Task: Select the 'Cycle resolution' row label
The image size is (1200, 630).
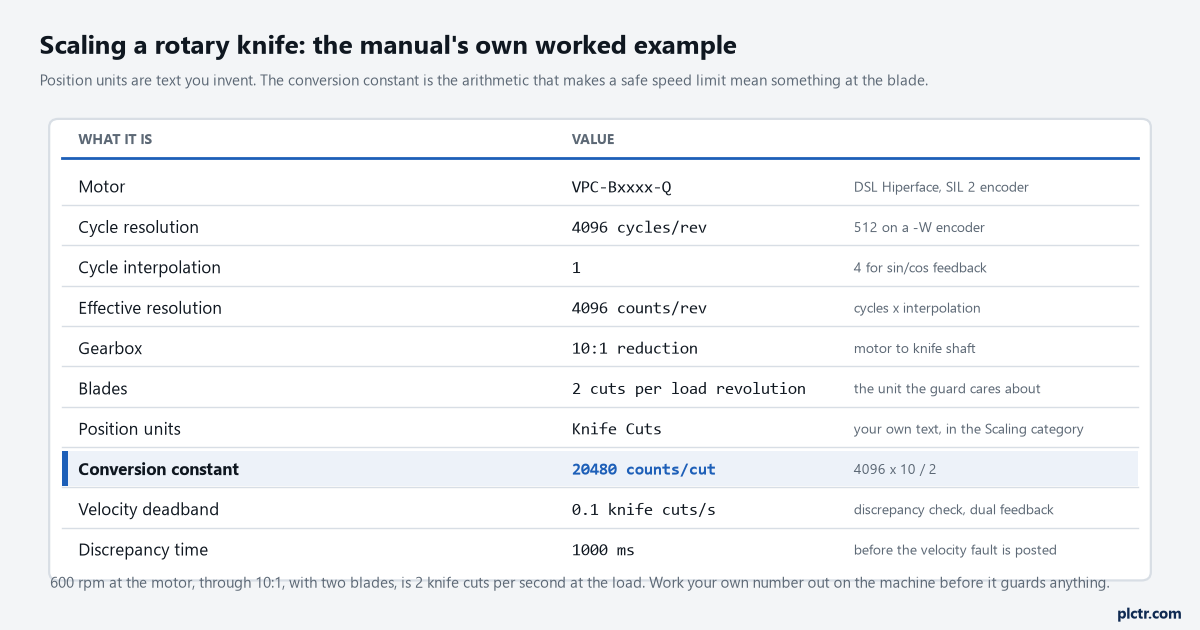Action: pyautogui.click(x=139, y=227)
